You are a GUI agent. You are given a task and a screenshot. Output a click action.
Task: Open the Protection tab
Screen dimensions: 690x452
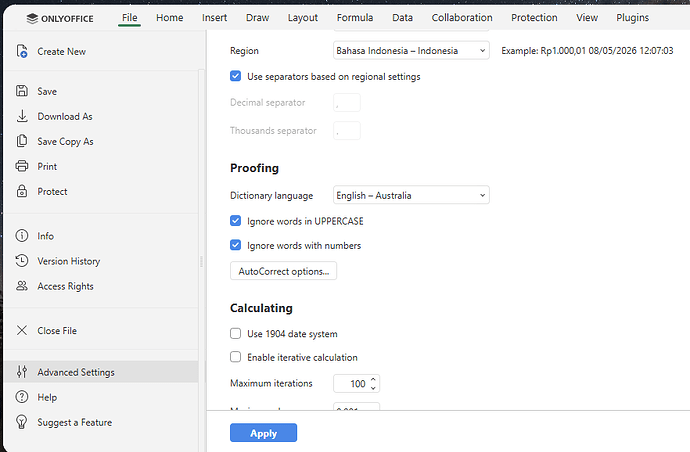pos(534,18)
